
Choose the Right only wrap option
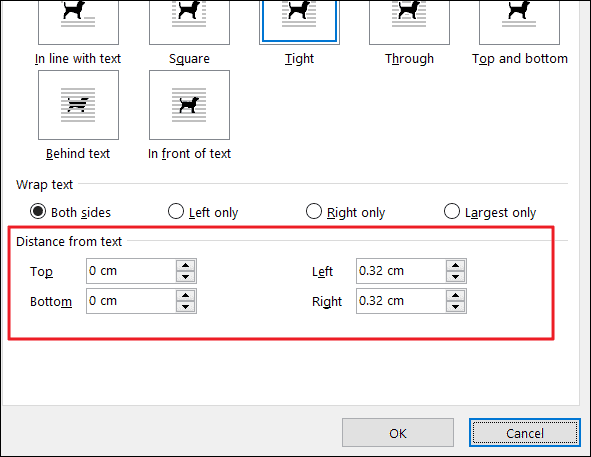coord(314,212)
